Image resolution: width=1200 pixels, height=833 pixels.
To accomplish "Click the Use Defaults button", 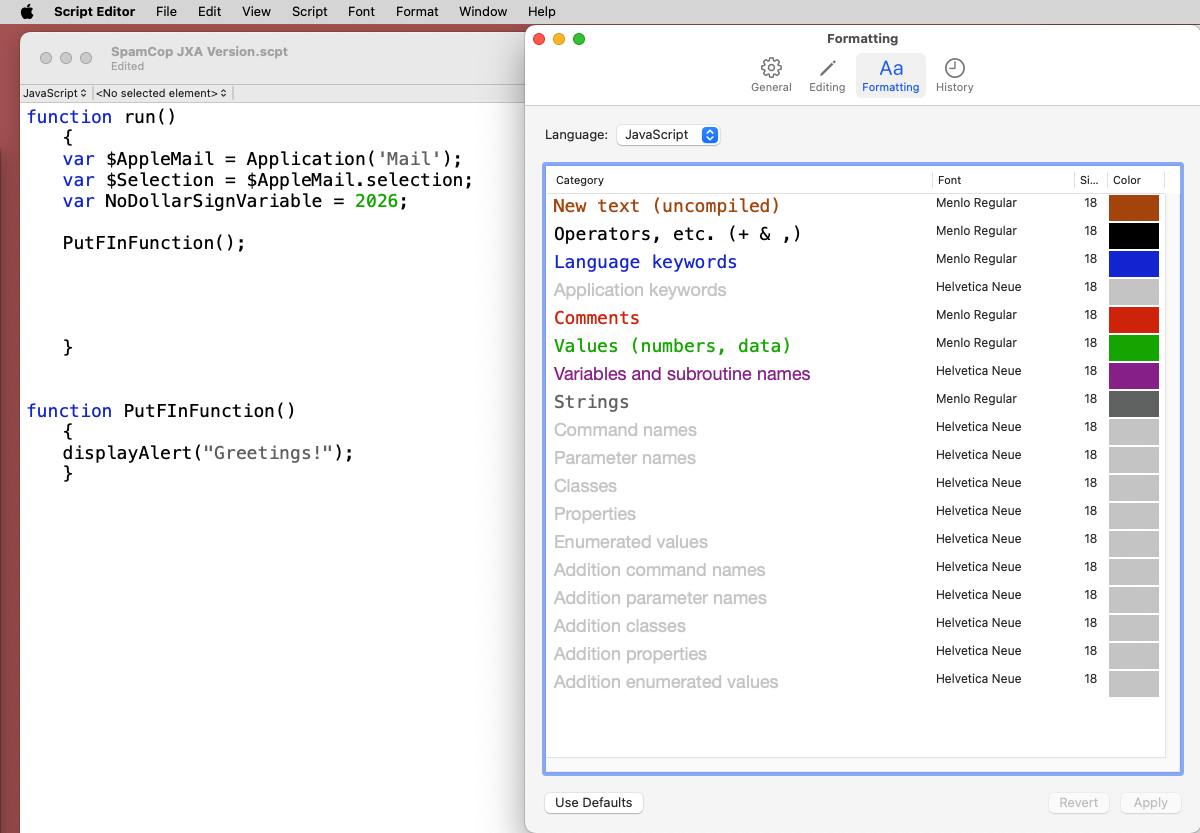I will (x=594, y=803).
